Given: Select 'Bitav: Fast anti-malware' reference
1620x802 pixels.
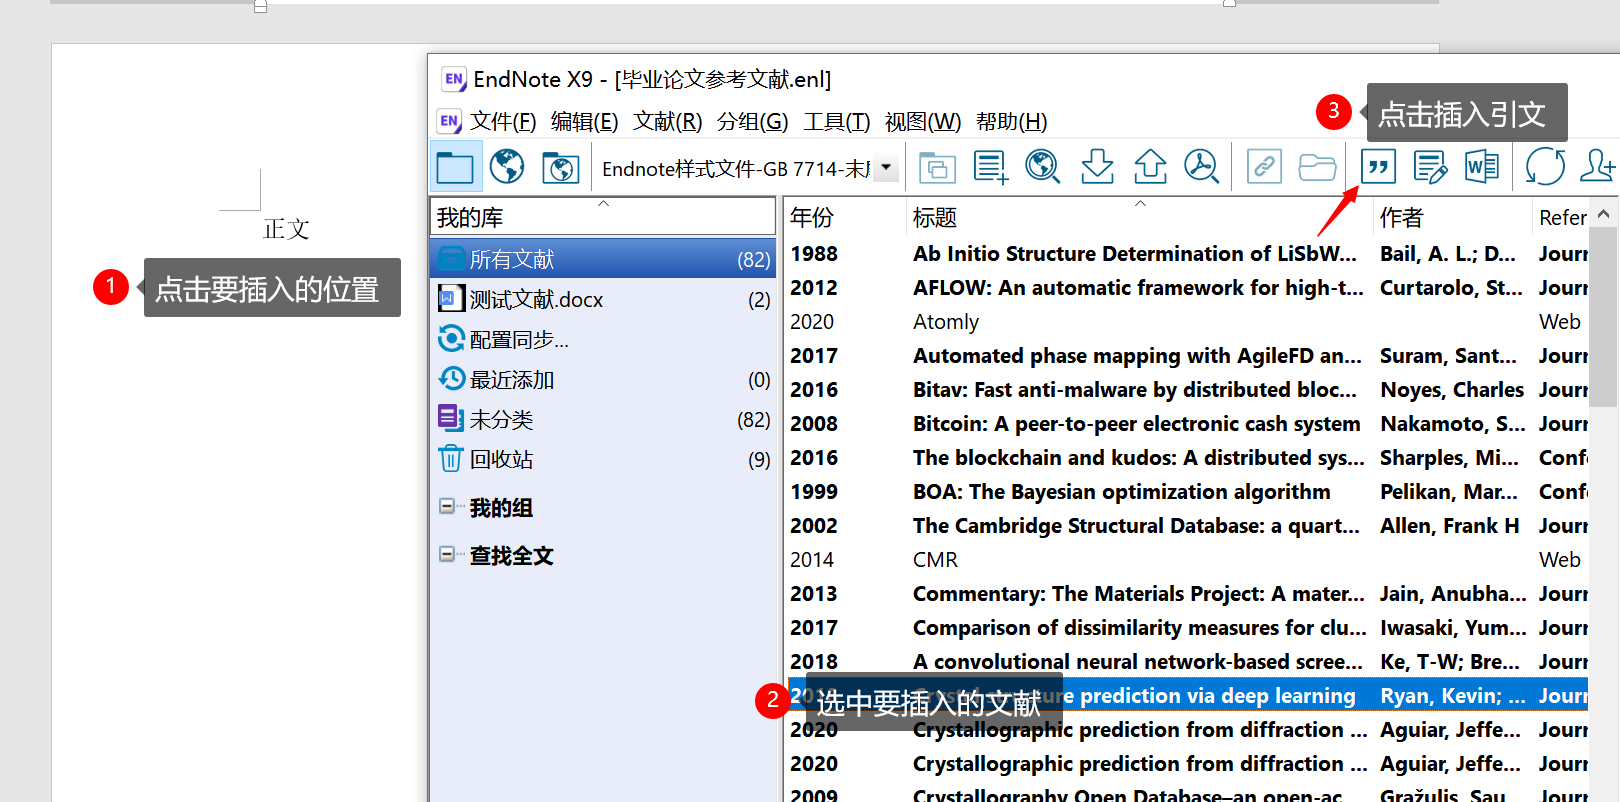Looking at the screenshot, I should coord(1187,390).
